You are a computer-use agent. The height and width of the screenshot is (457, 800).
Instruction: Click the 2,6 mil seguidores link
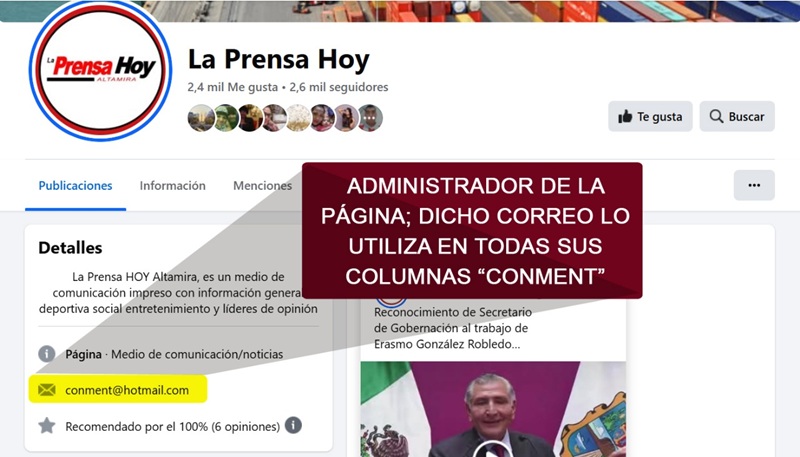[x=339, y=87]
